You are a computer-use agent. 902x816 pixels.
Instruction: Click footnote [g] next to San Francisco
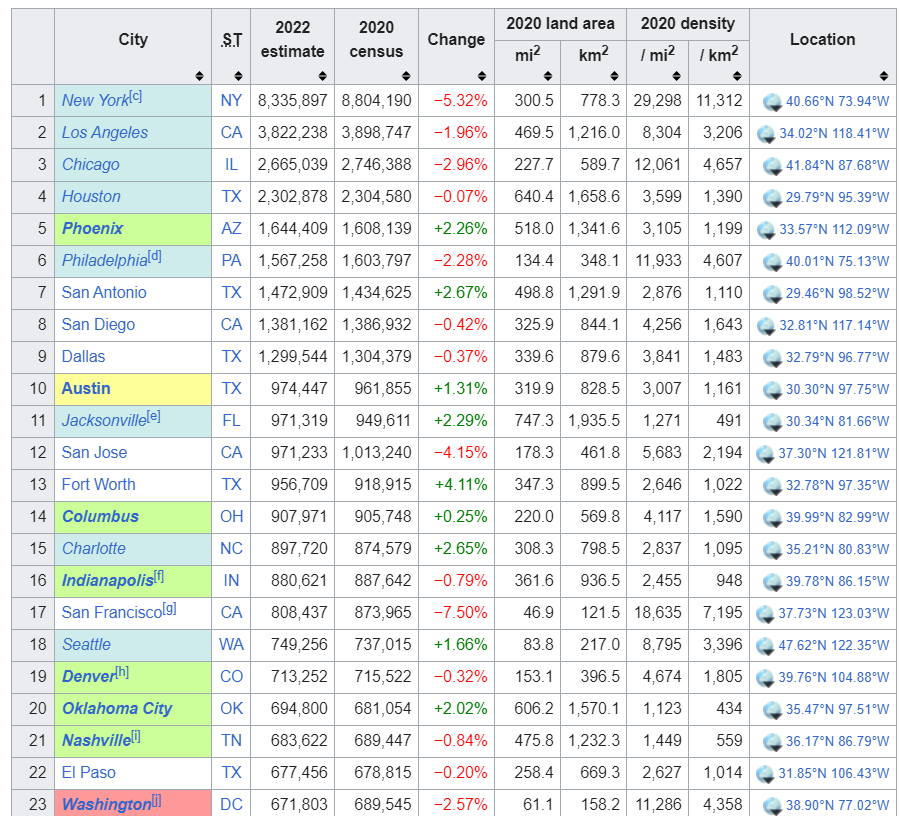coord(169,608)
